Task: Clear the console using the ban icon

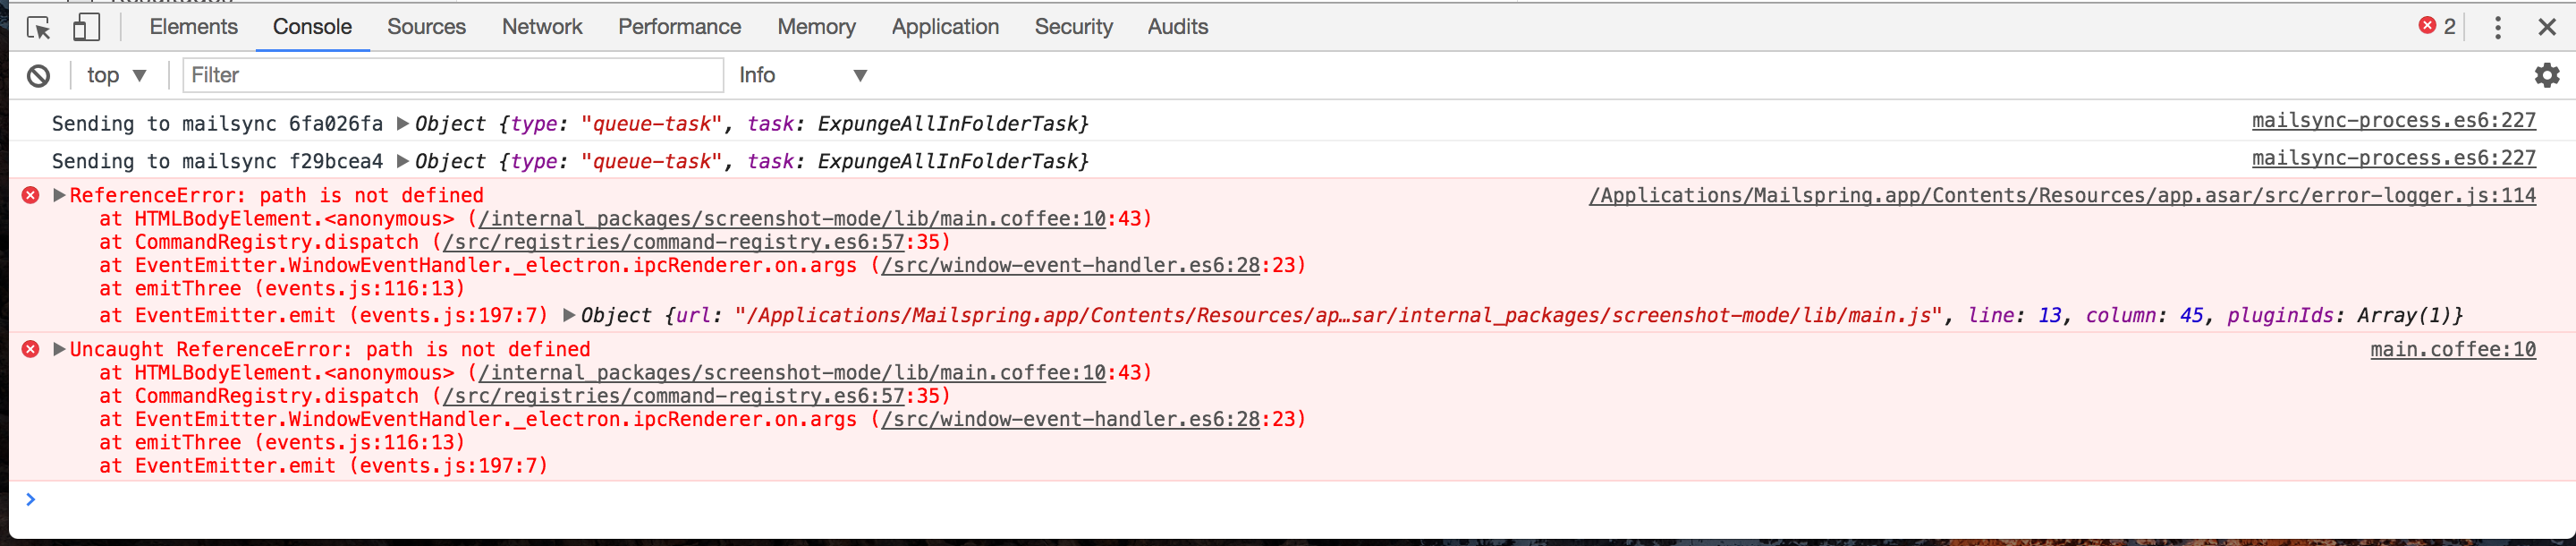Action: [38, 75]
